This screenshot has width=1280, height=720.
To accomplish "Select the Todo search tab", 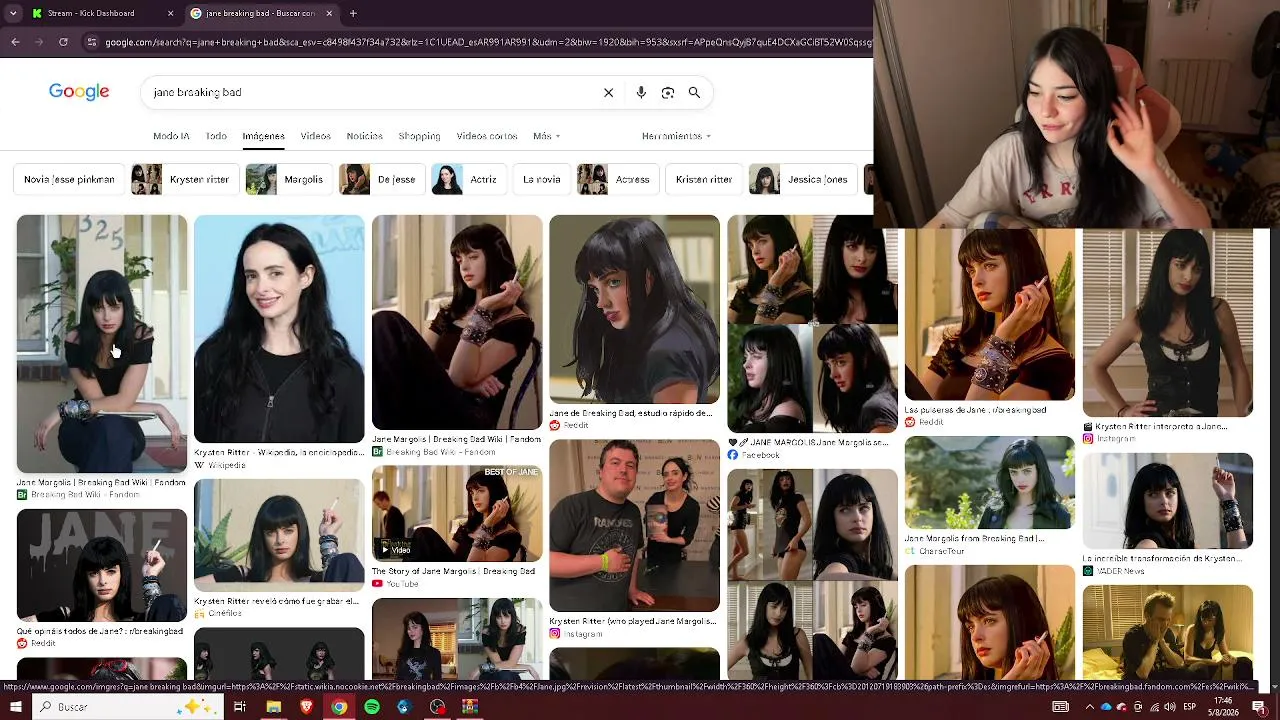I will click(216, 136).
